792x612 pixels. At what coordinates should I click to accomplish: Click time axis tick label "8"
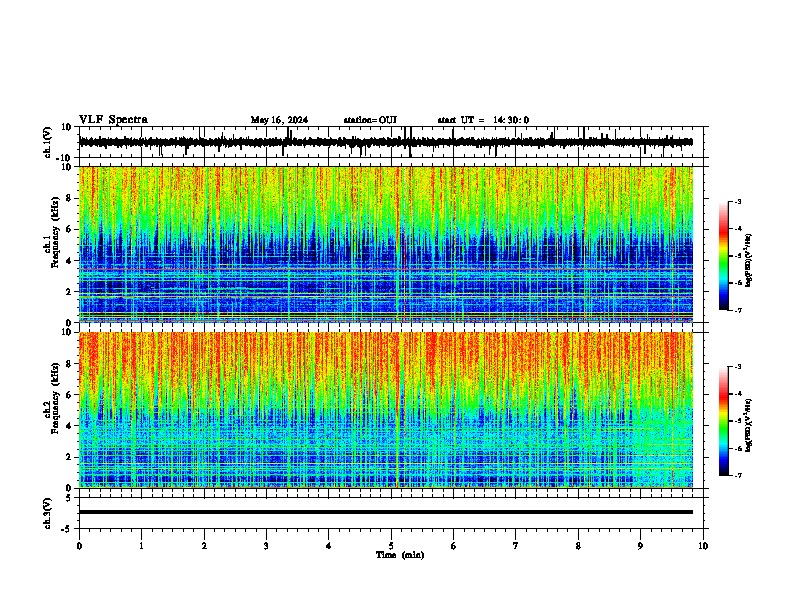(x=578, y=546)
